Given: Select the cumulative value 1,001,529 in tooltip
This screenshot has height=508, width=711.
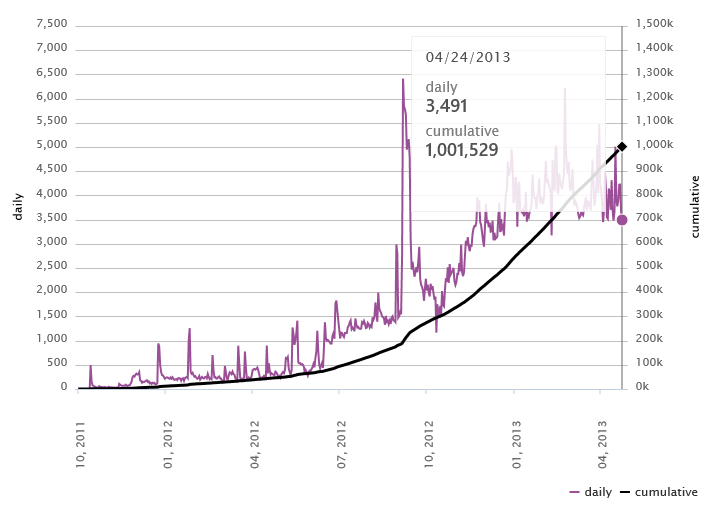Looking at the screenshot, I should pyautogui.click(x=461, y=150).
